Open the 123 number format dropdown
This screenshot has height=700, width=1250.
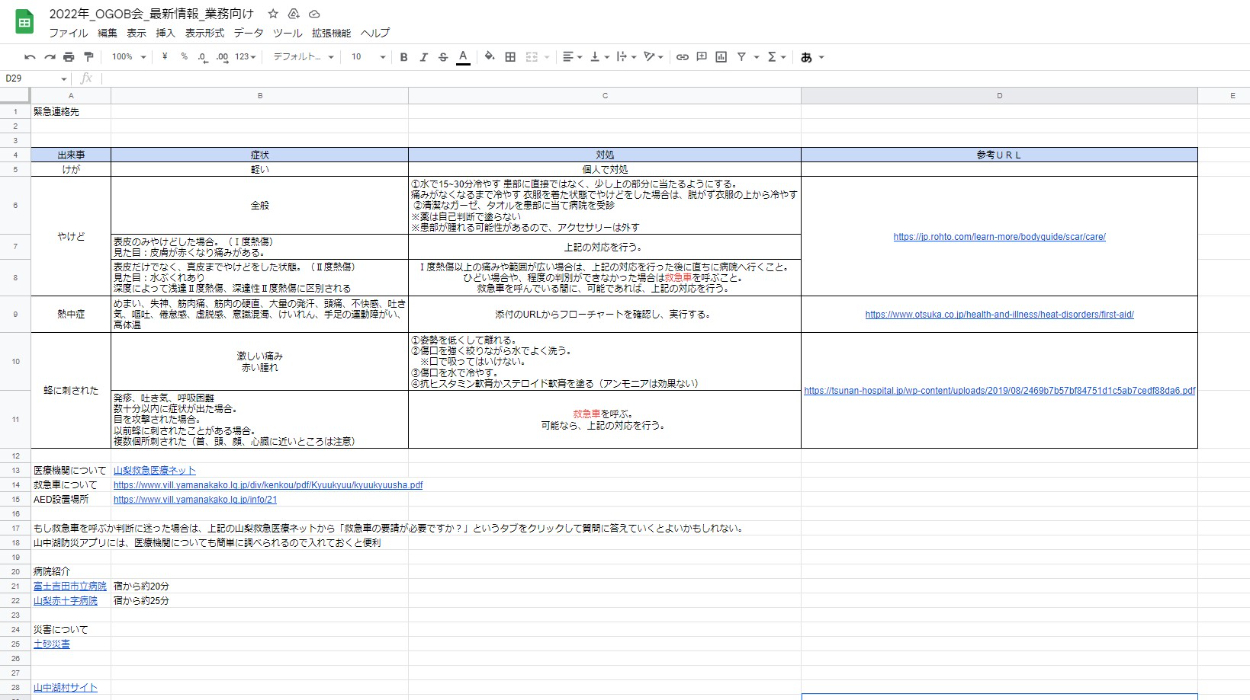(x=245, y=57)
